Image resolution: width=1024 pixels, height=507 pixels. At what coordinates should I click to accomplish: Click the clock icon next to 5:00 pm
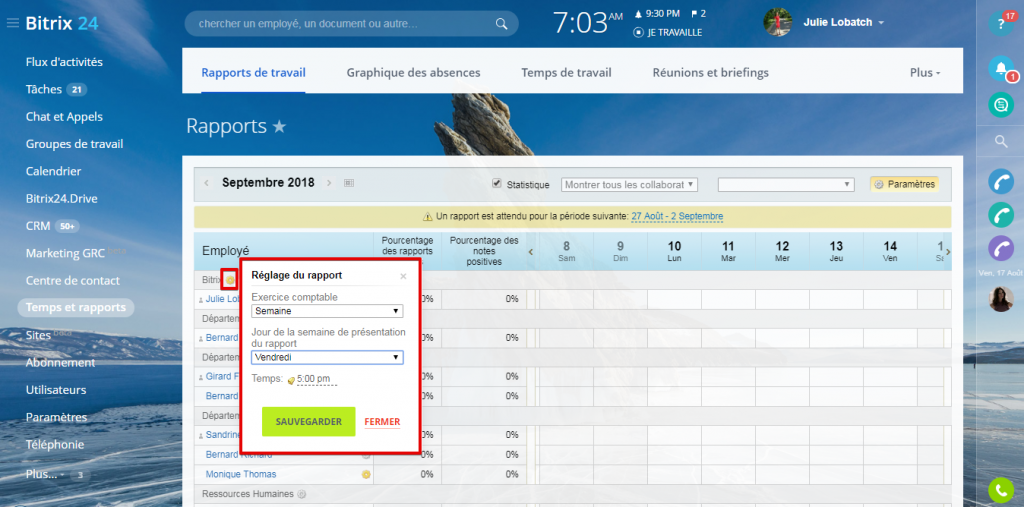(x=291, y=380)
